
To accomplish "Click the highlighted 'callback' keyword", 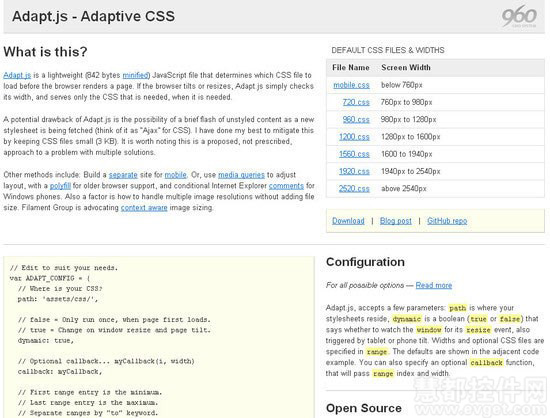I will pos(487,363).
